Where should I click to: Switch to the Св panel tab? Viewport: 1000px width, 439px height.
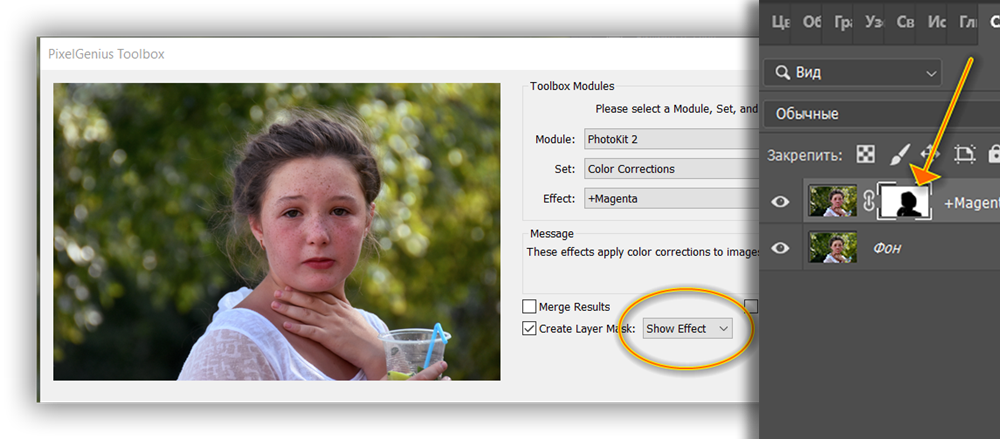906,22
